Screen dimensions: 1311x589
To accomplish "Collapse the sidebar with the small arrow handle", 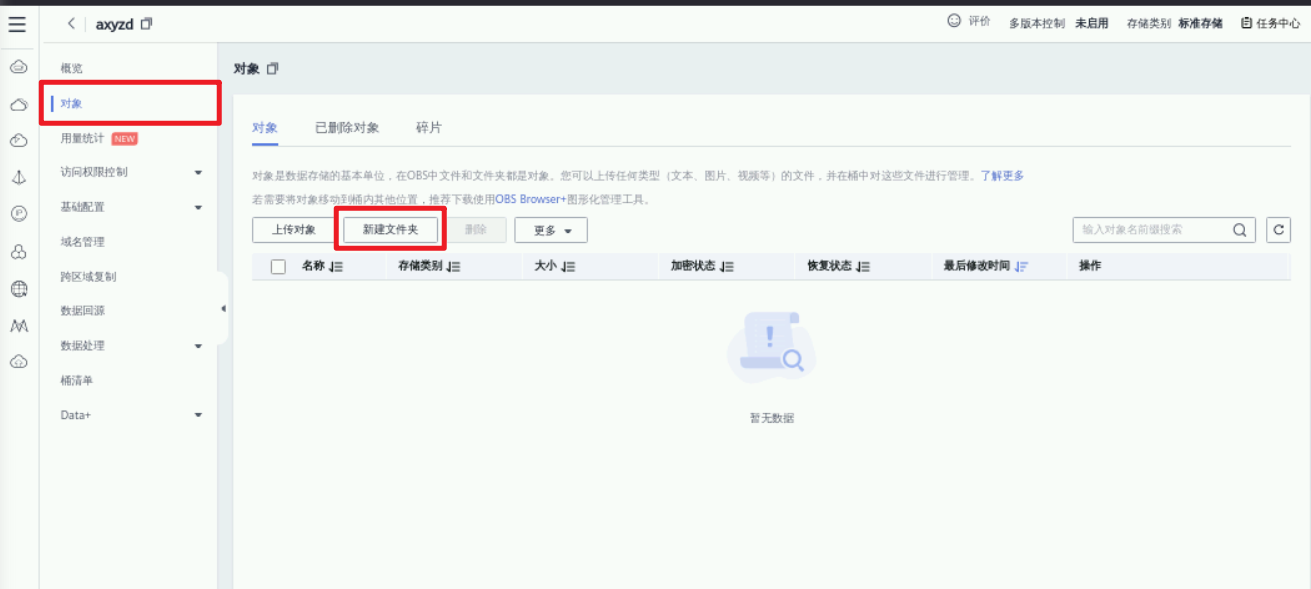I will tap(223, 309).
